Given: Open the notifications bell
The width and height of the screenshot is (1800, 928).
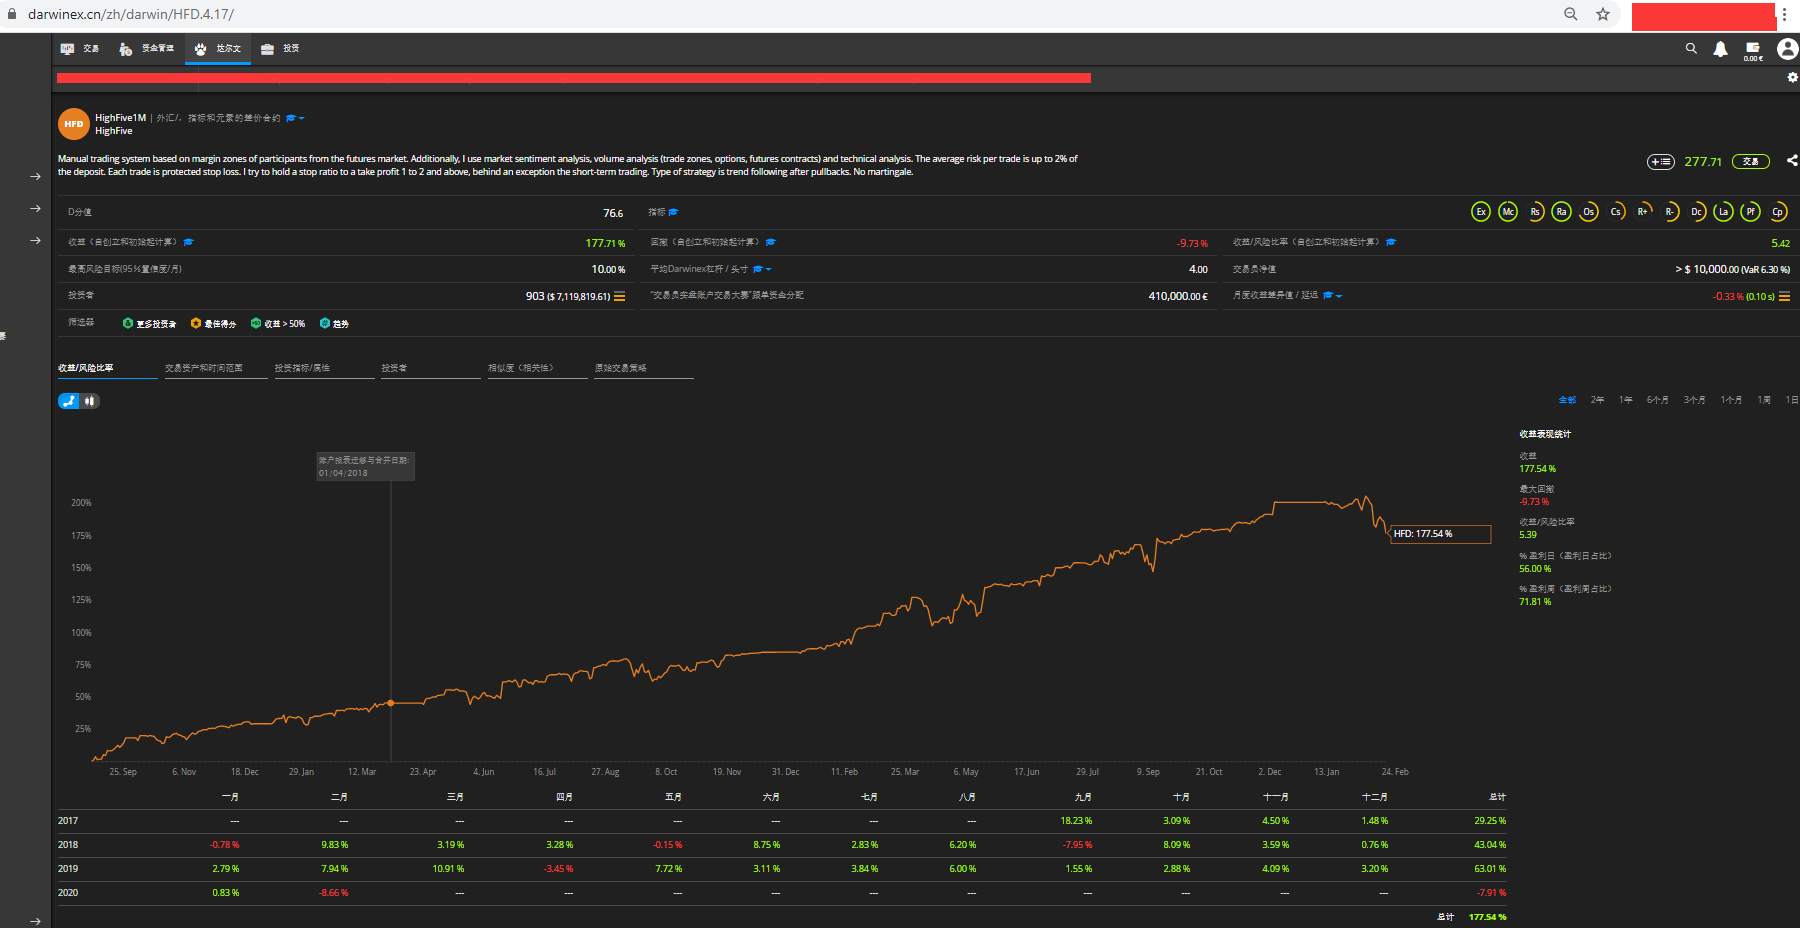Looking at the screenshot, I should pyautogui.click(x=1721, y=49).
